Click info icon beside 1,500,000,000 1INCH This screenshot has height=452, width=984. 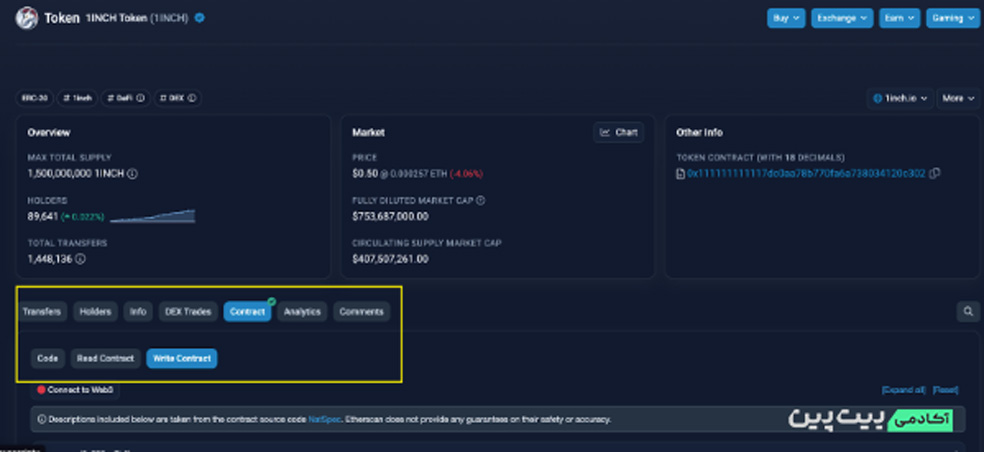(132, 174)
